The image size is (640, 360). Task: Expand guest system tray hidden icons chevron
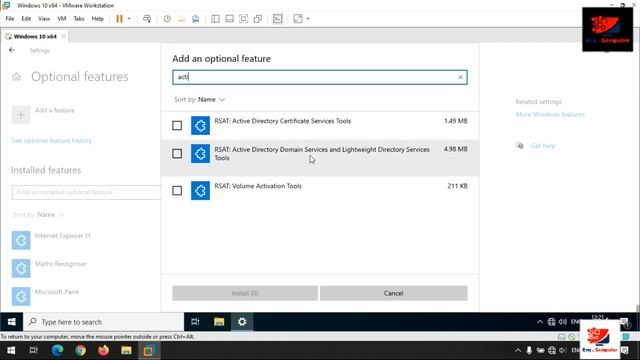coord(540,322)
